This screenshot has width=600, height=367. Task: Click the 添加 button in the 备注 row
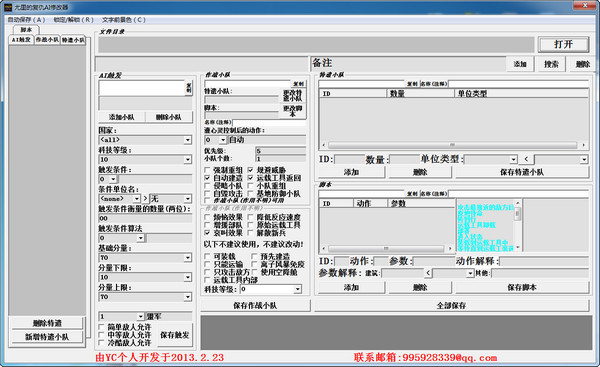pyautogui.click(x=520, y=64)
